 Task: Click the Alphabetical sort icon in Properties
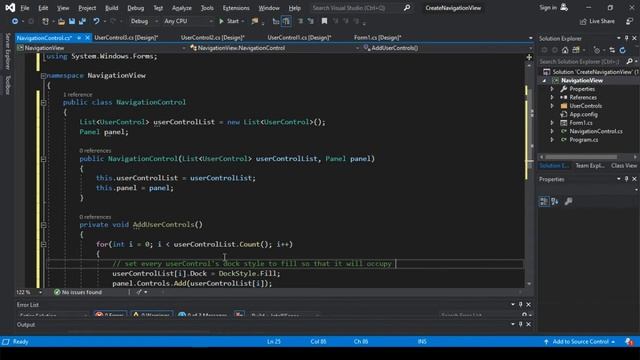coord(555,201)
